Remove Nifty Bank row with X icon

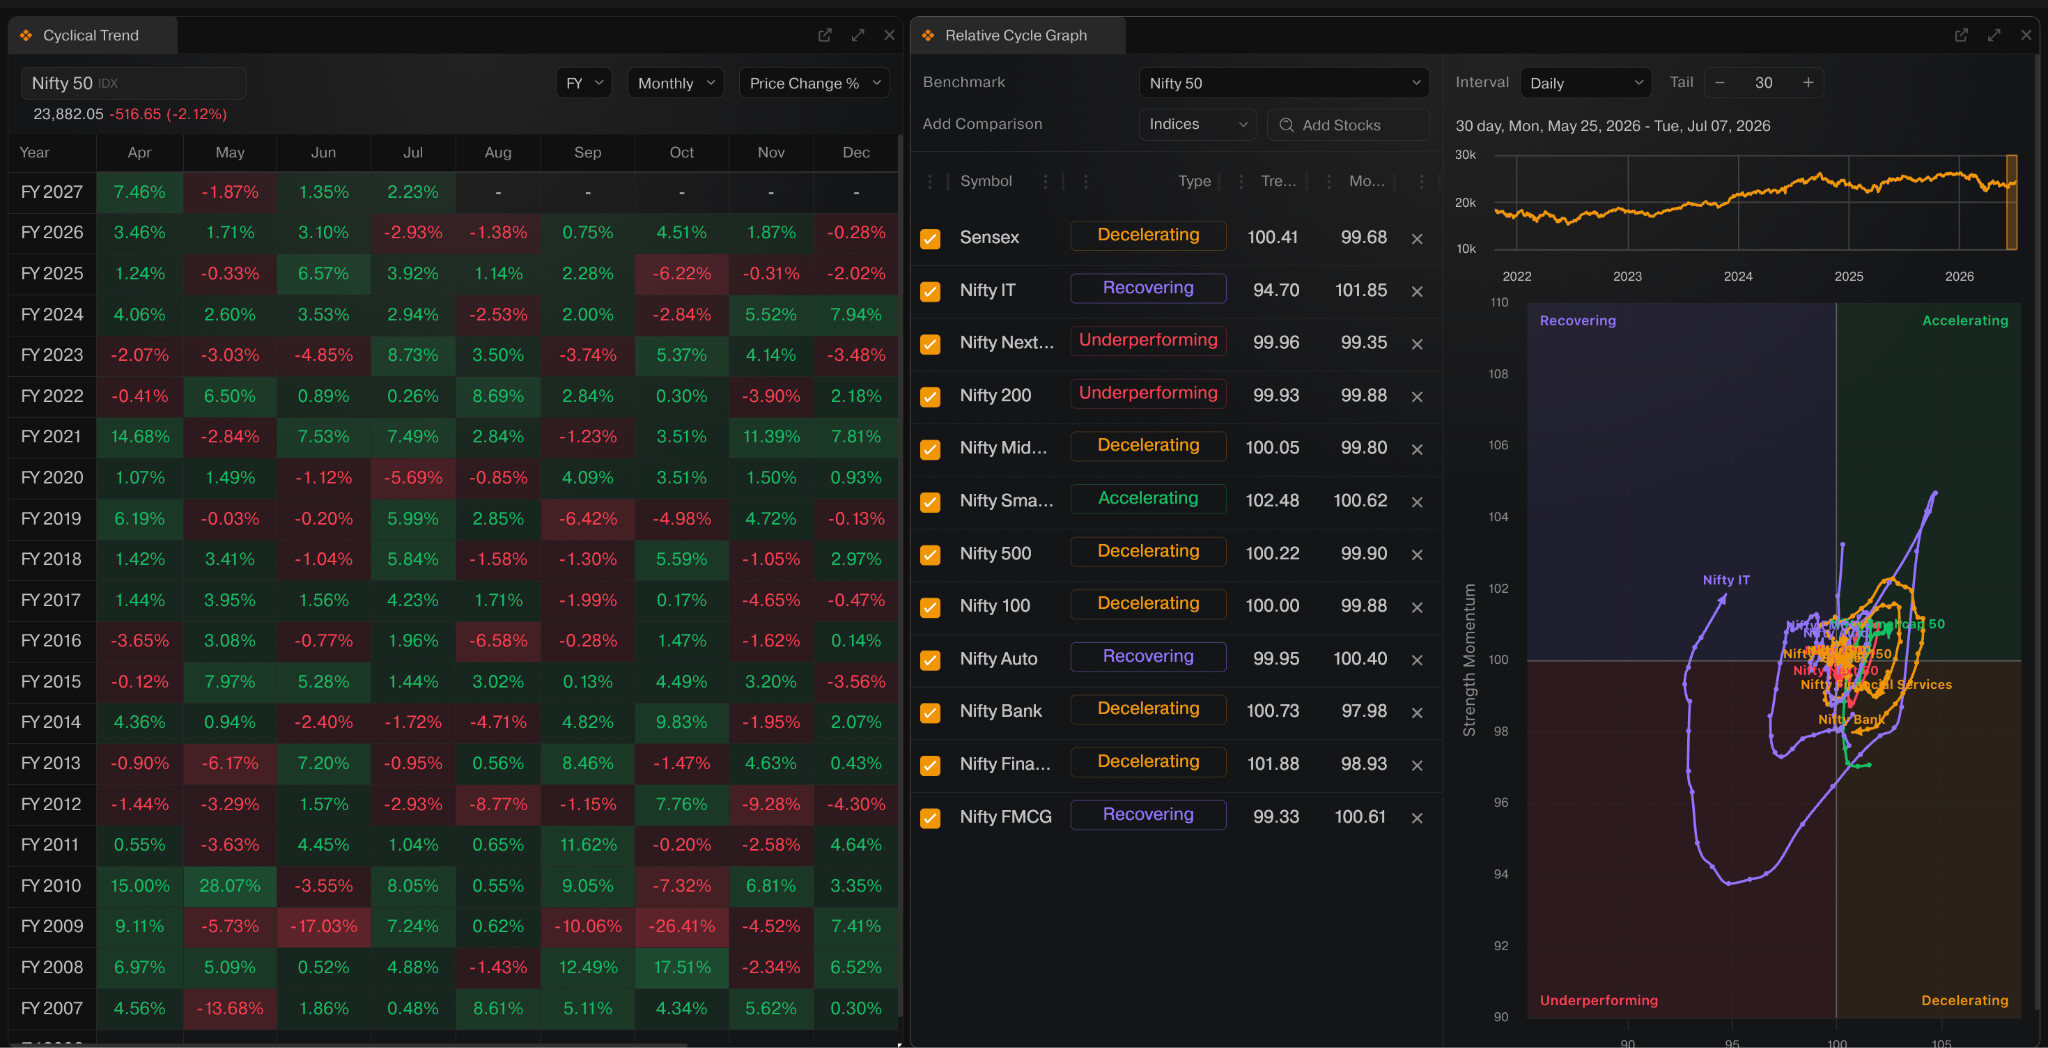coord(1417,712)
